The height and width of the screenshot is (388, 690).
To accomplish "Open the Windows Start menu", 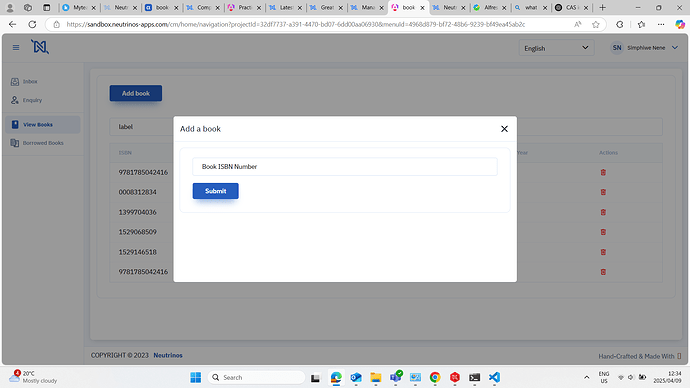I will (x=195, y=377).
